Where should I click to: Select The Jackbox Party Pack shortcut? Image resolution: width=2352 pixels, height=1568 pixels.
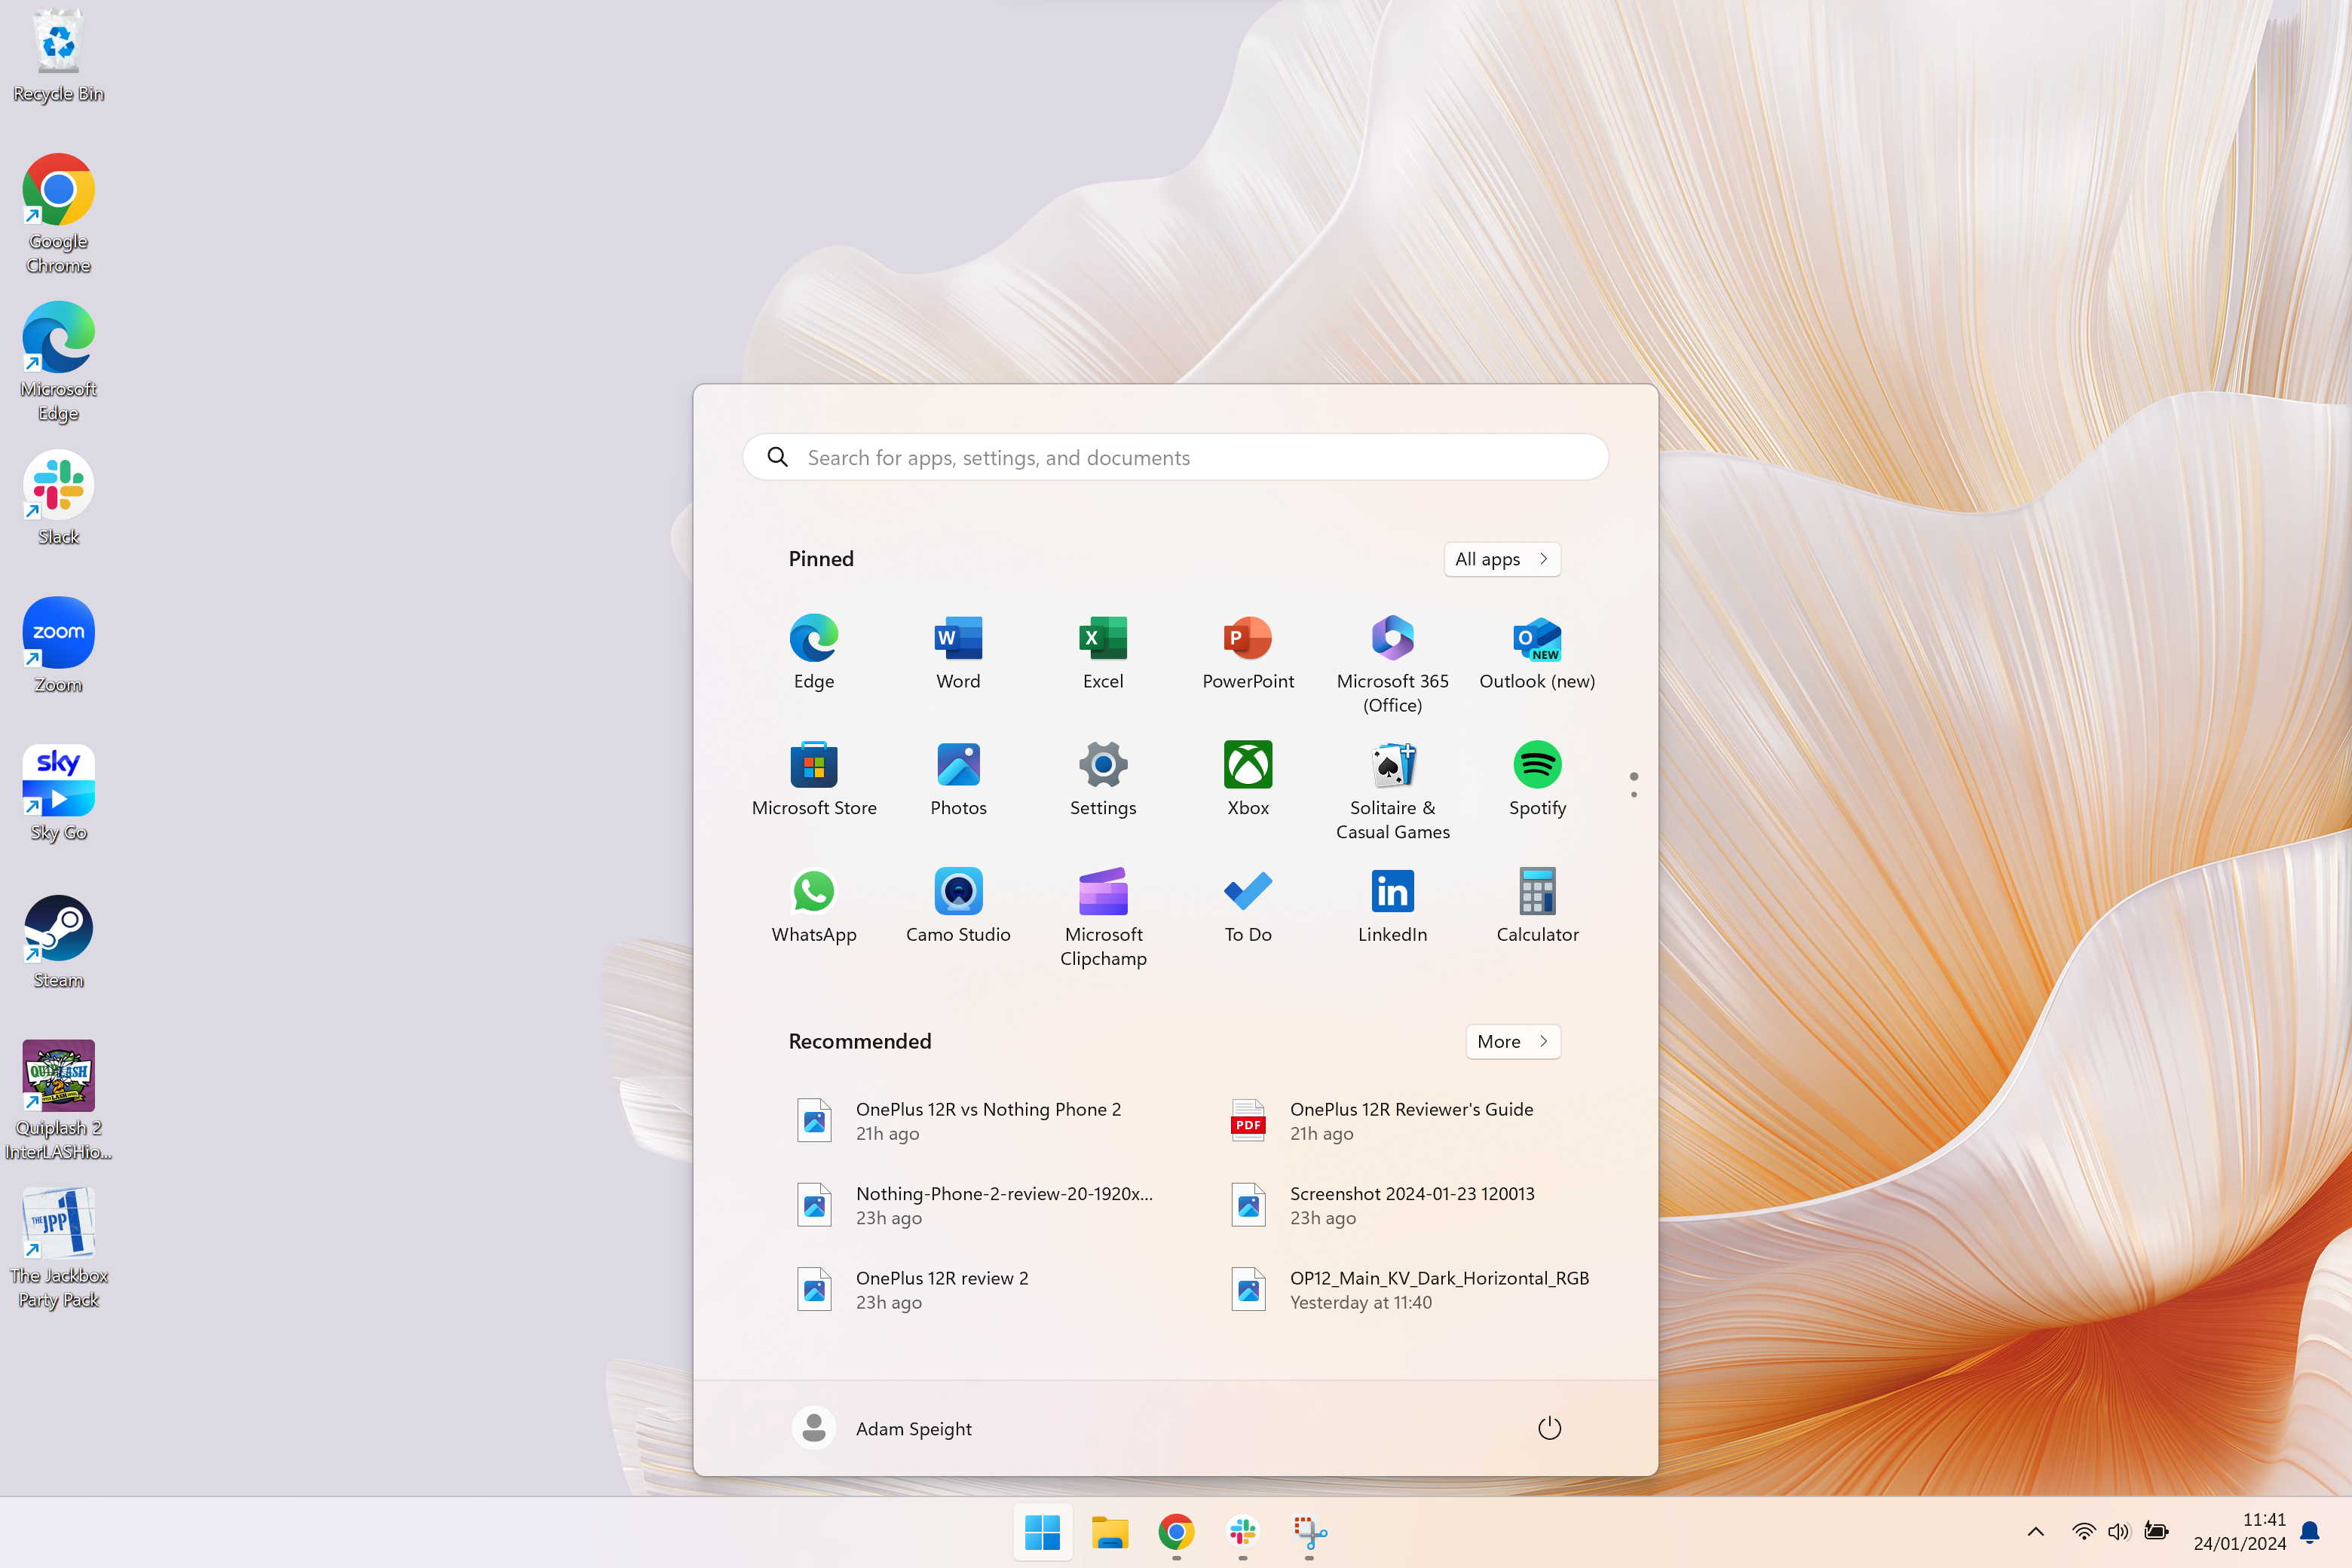coord(58,1249)
